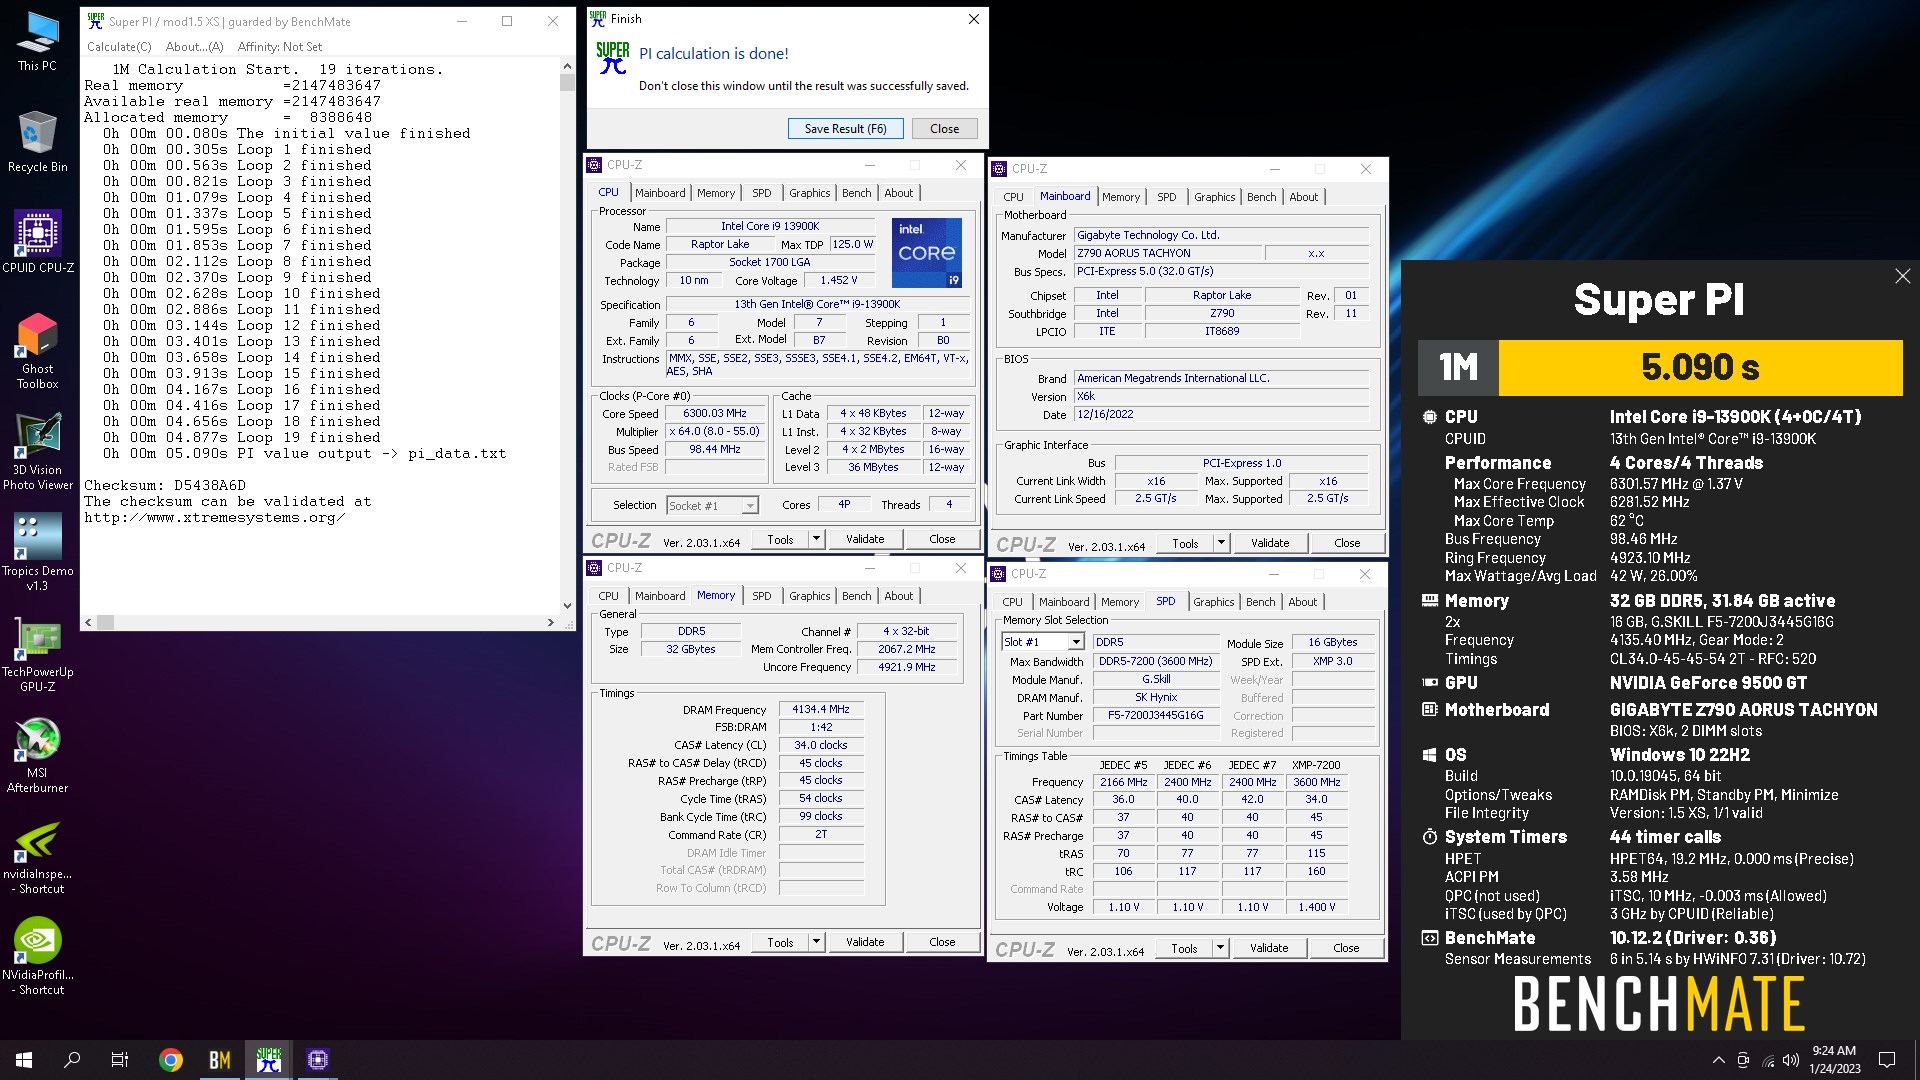Open Ghost Toolbox desktop icon

[38, 350]
